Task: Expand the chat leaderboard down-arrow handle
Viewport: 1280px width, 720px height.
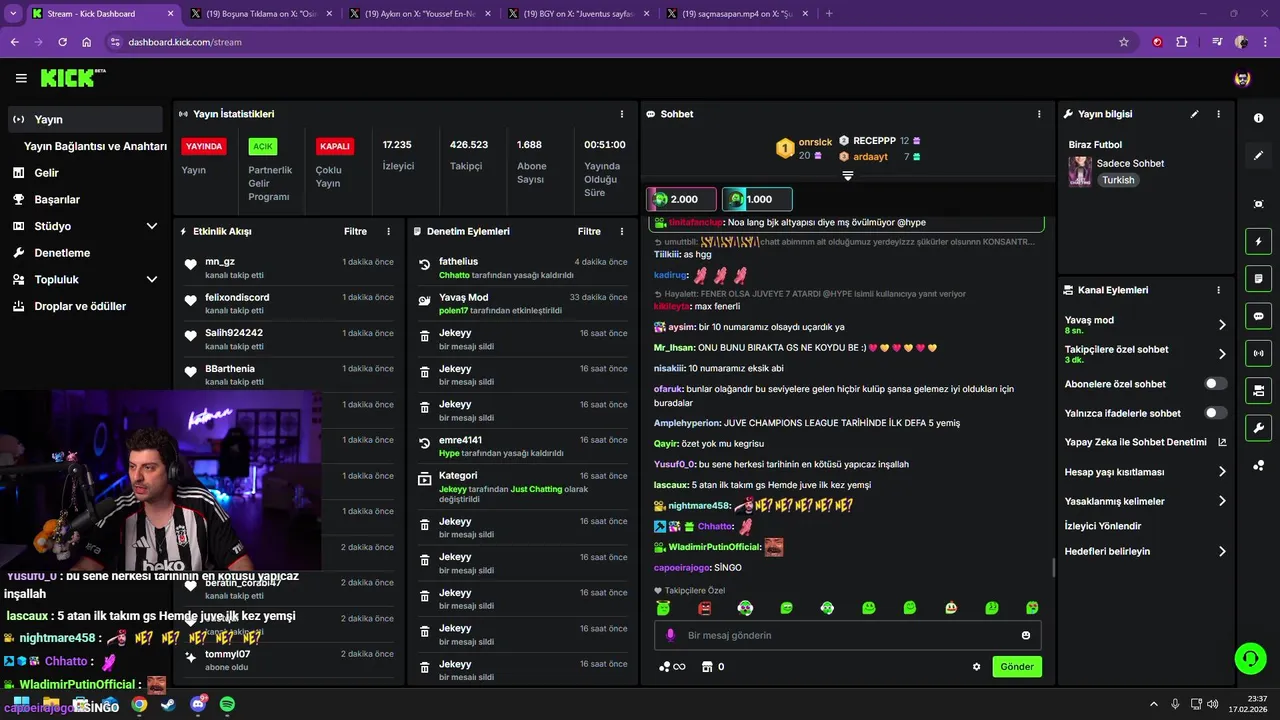Action: [847, 176]
